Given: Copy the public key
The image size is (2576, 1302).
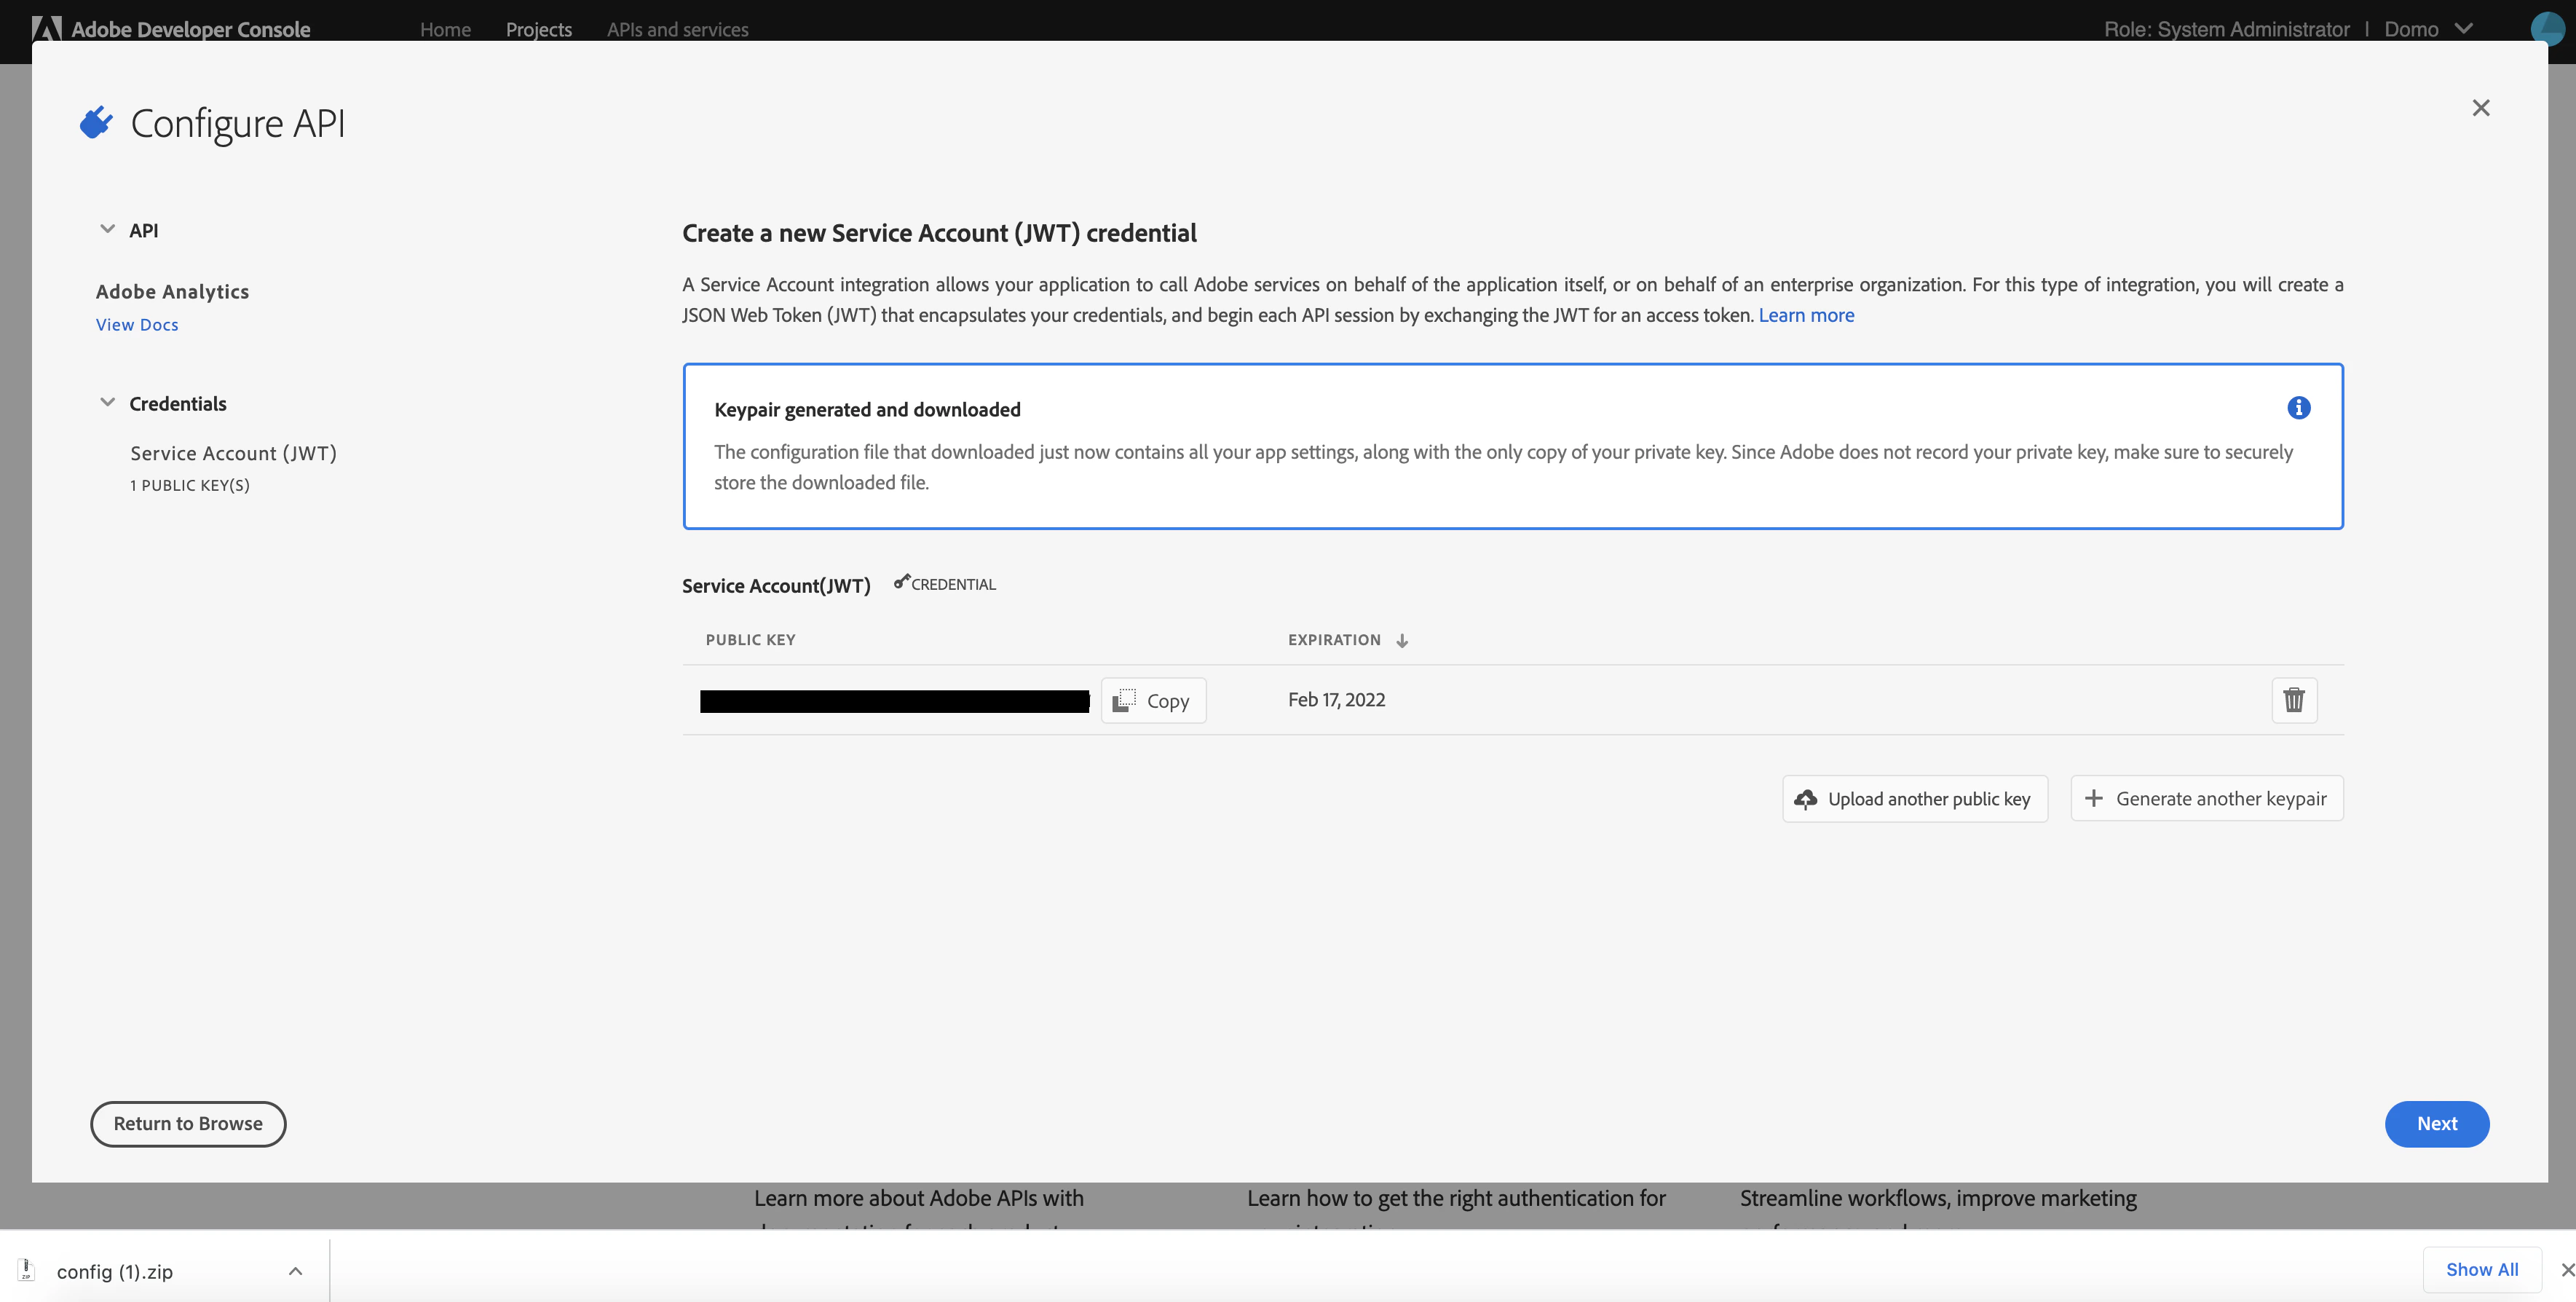Looking at the screenshot, I should tap(1153, 701).
